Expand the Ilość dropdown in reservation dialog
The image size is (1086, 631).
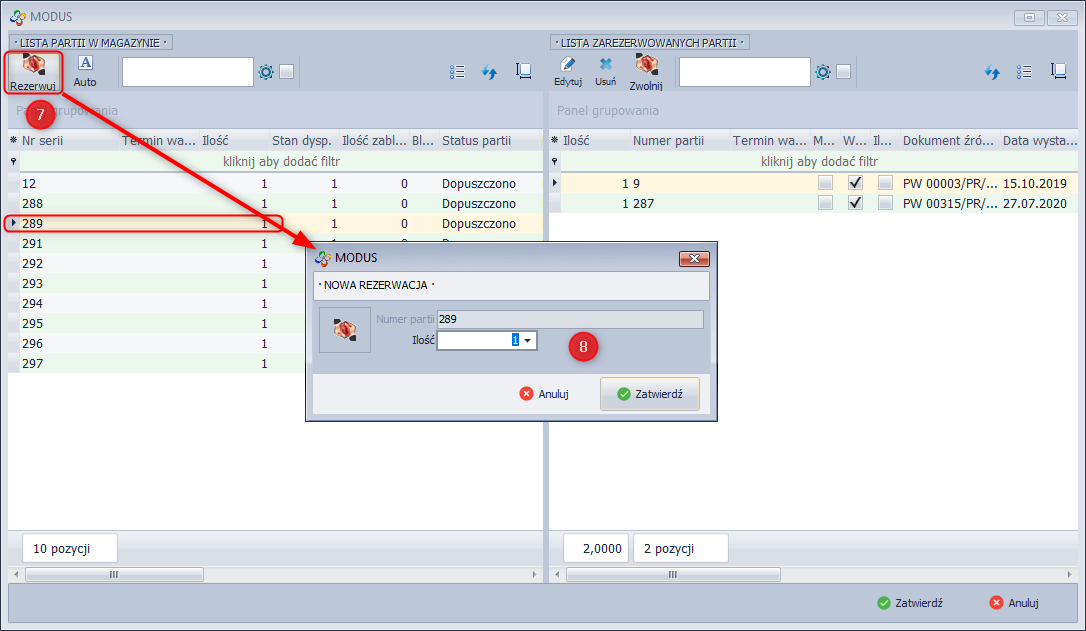(x=528, y=341)
